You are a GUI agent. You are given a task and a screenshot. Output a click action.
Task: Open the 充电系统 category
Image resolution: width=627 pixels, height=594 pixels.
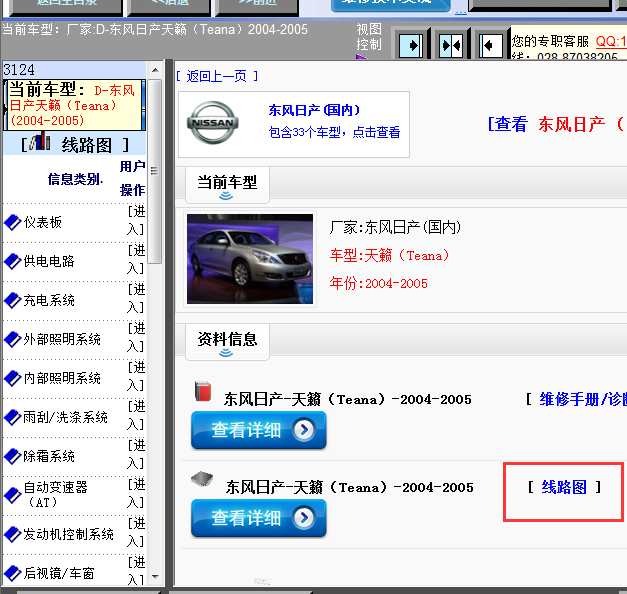(49, 300)
